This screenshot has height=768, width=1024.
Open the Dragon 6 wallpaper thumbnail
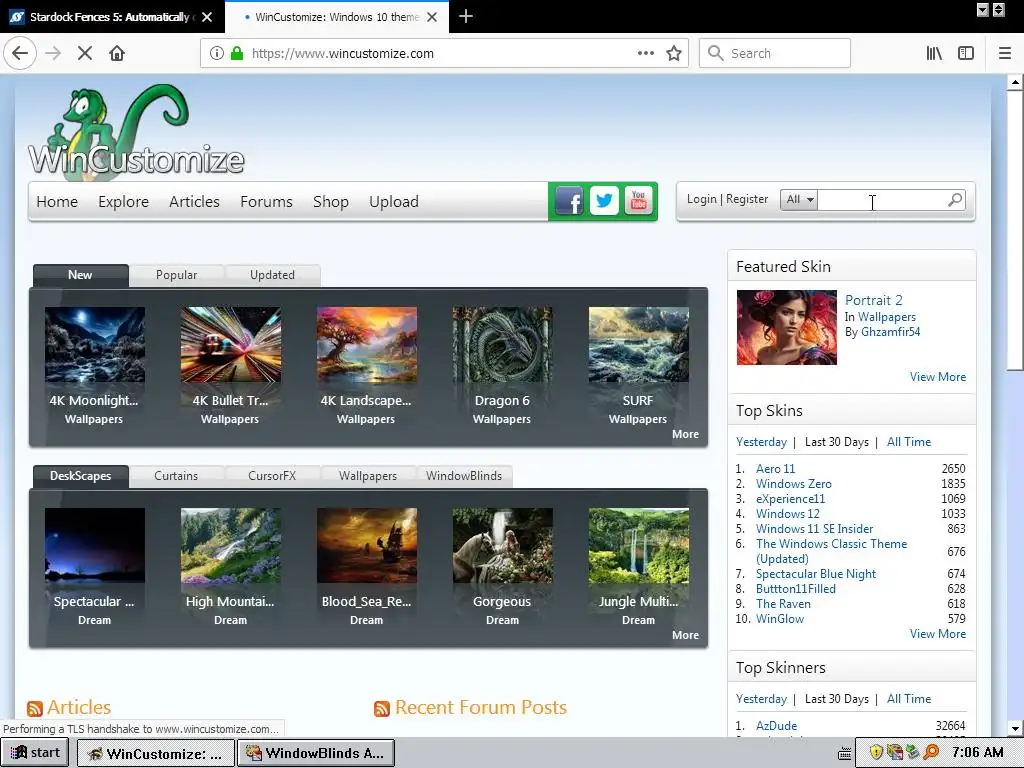(502, 345)
